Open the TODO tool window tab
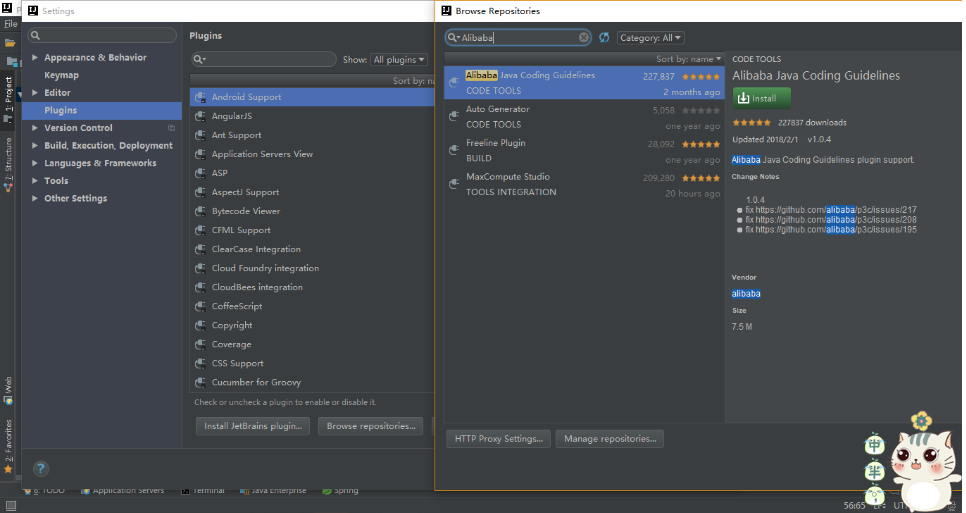 44,491
